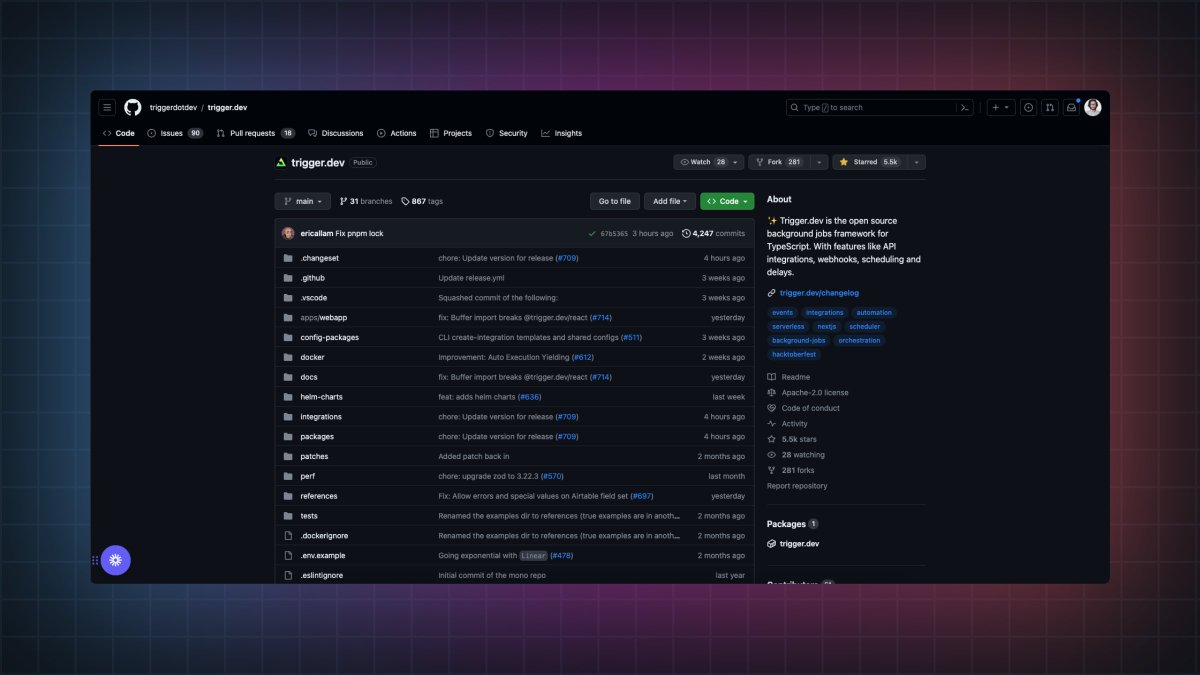Open the floating purple gear widget
This screenshot has width=1200, height=675.
(x=116, y=560)
